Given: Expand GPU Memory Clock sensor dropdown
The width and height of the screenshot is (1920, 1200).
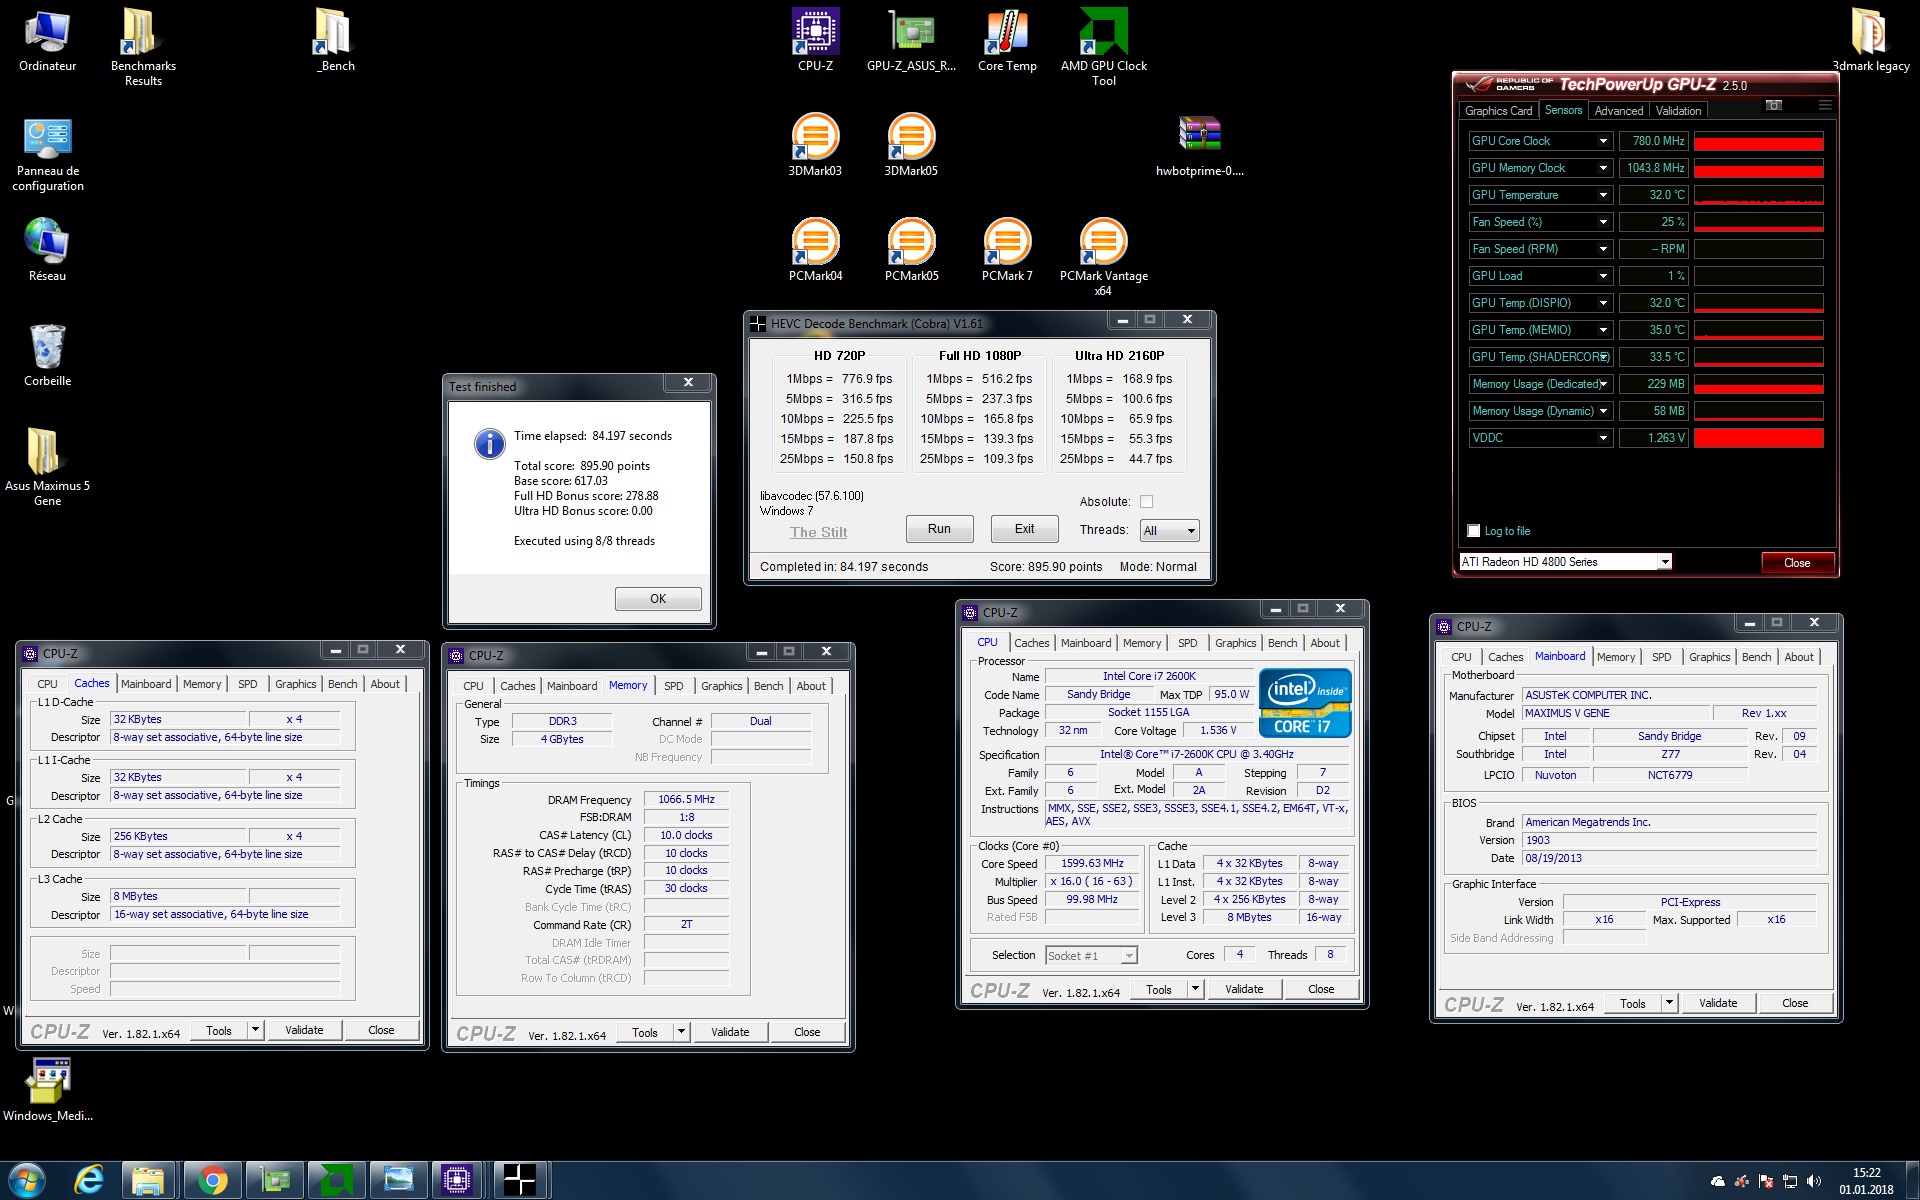Looking at the screenshot, I should (x=1603, y=168).
